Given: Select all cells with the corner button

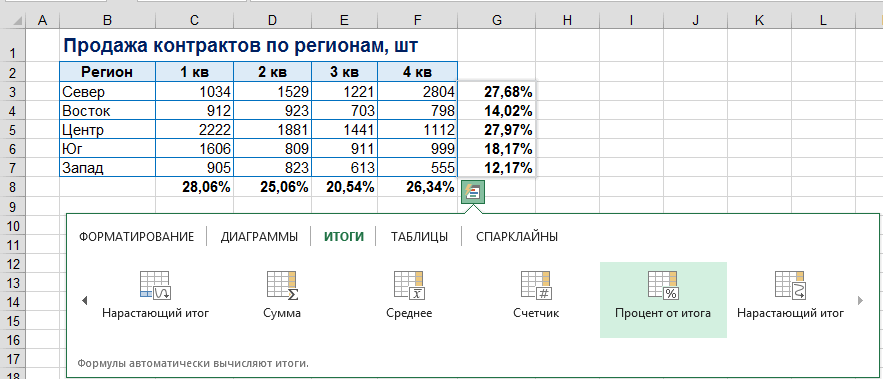Looking at the screenshot, I should (x=13, y=20).
